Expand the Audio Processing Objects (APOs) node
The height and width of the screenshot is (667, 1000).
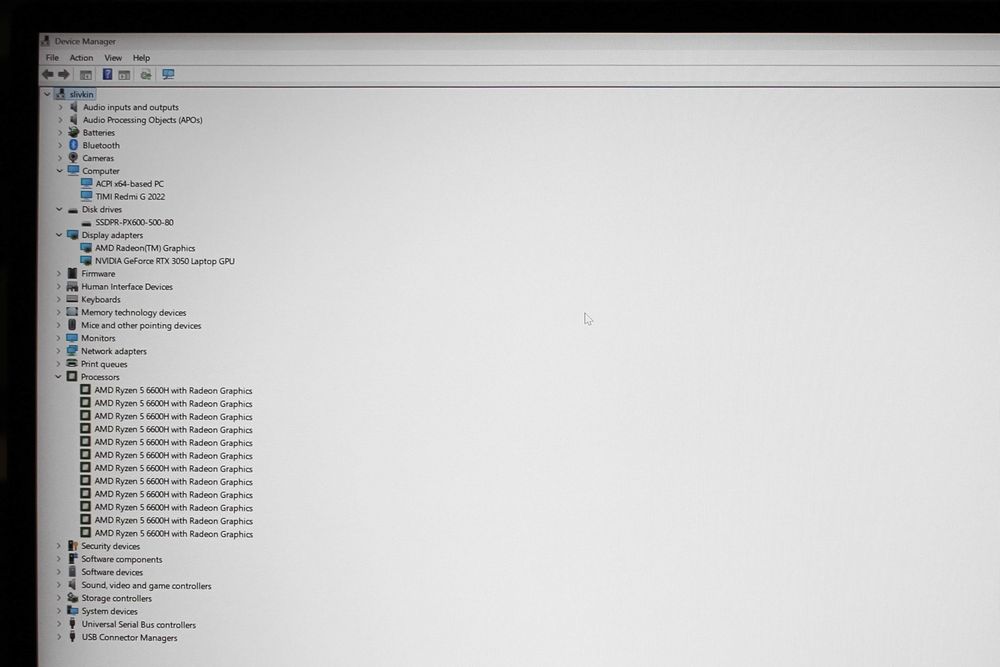coord(61,120)
